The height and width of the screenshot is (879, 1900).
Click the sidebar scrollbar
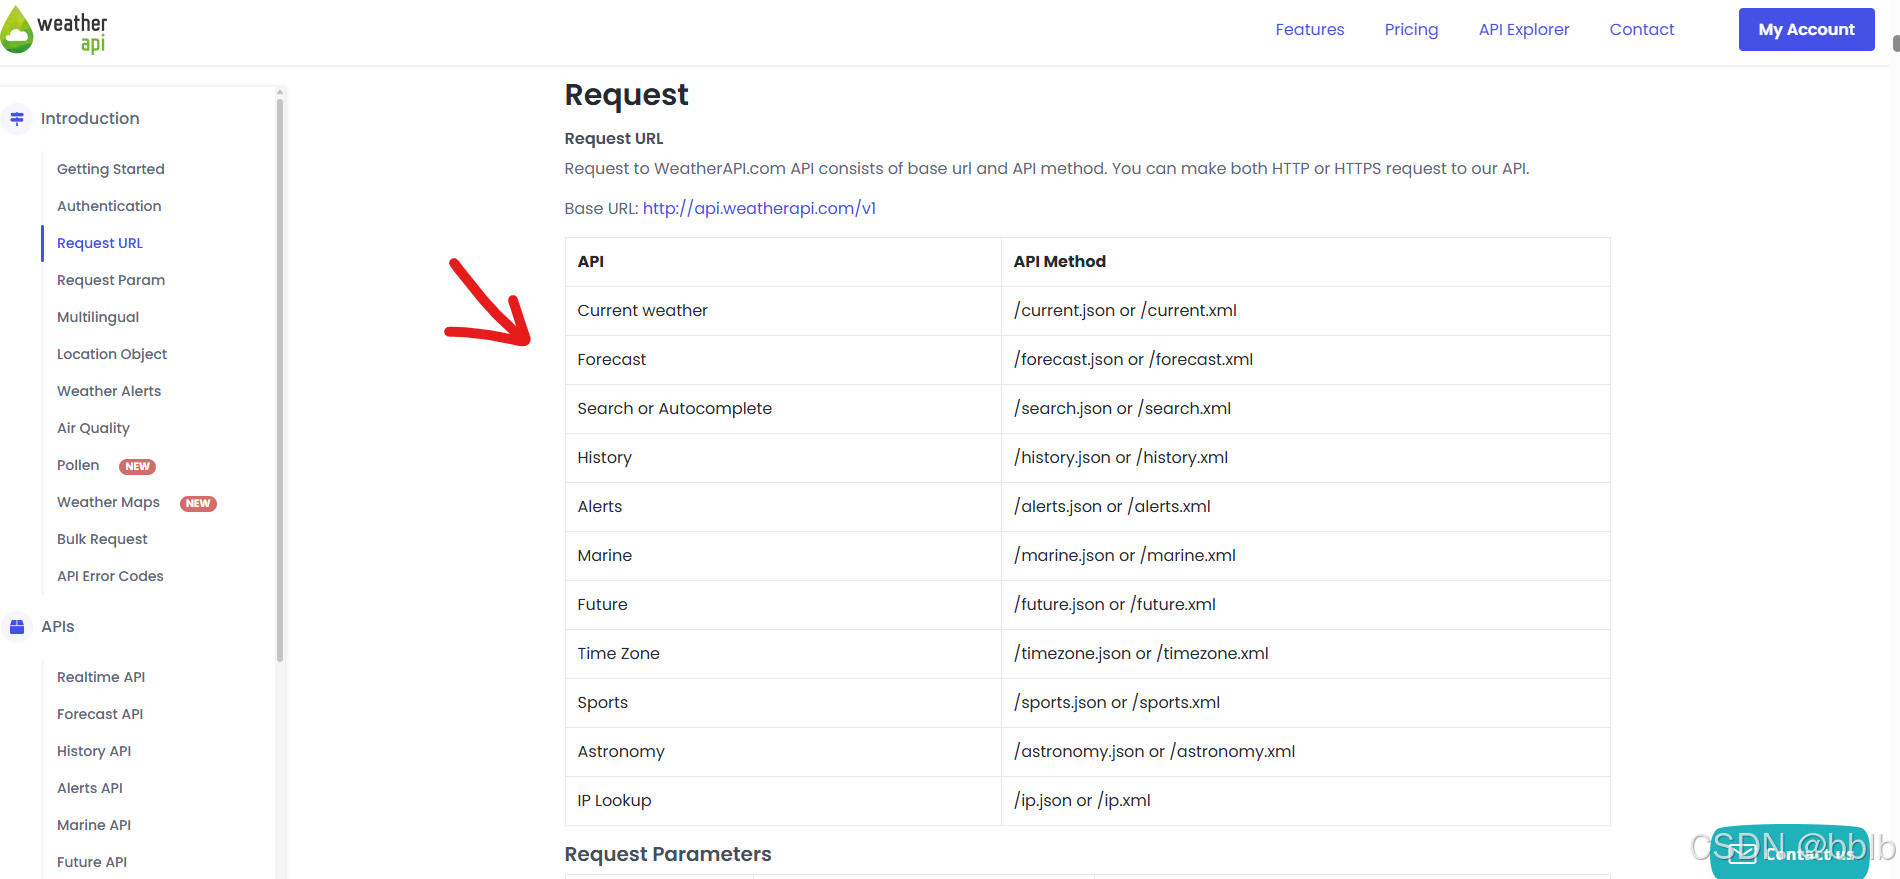(280, 380)
